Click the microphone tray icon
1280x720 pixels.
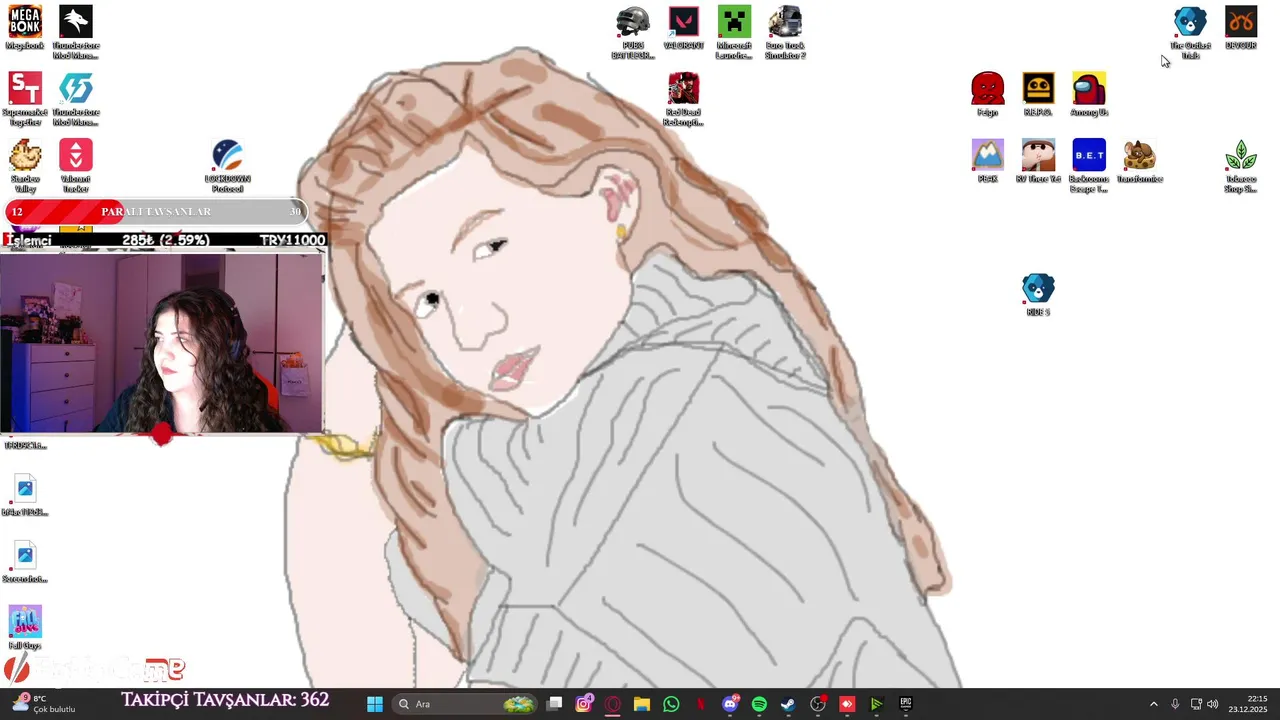pos(1175,704)
